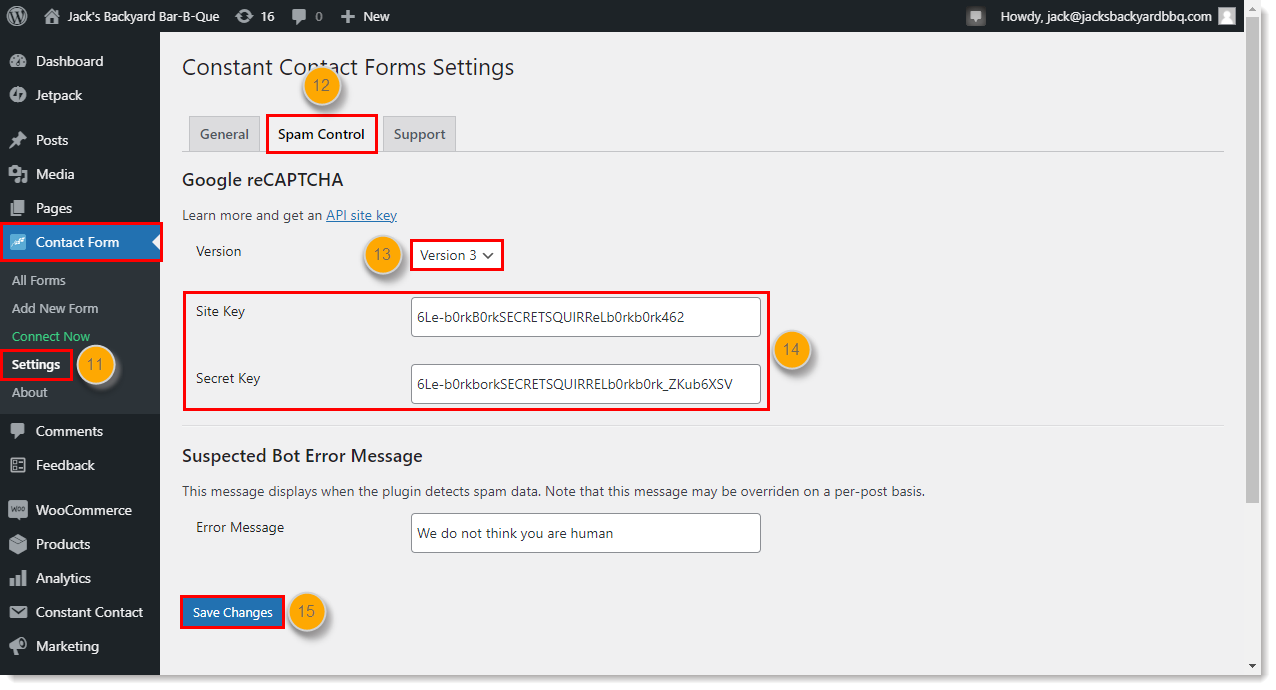Screen dimensions: 1276x690
Task: Open the Products menu label
Action: point(63,544)
